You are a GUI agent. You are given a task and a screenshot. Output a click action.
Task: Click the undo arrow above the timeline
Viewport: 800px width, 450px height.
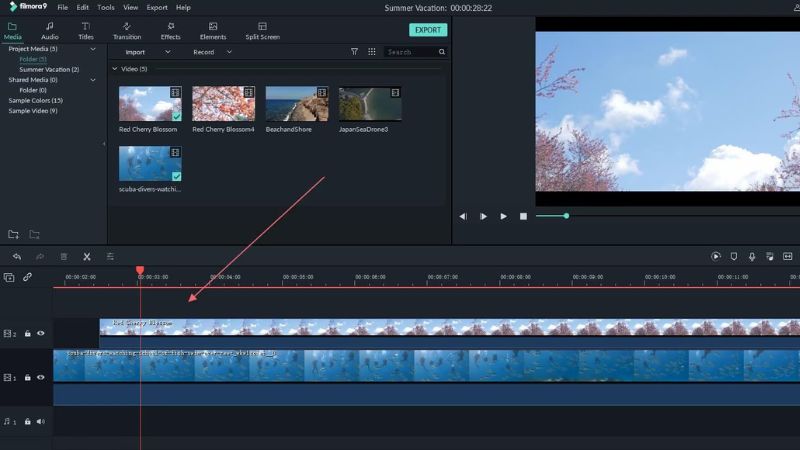[x=17, y=257]
